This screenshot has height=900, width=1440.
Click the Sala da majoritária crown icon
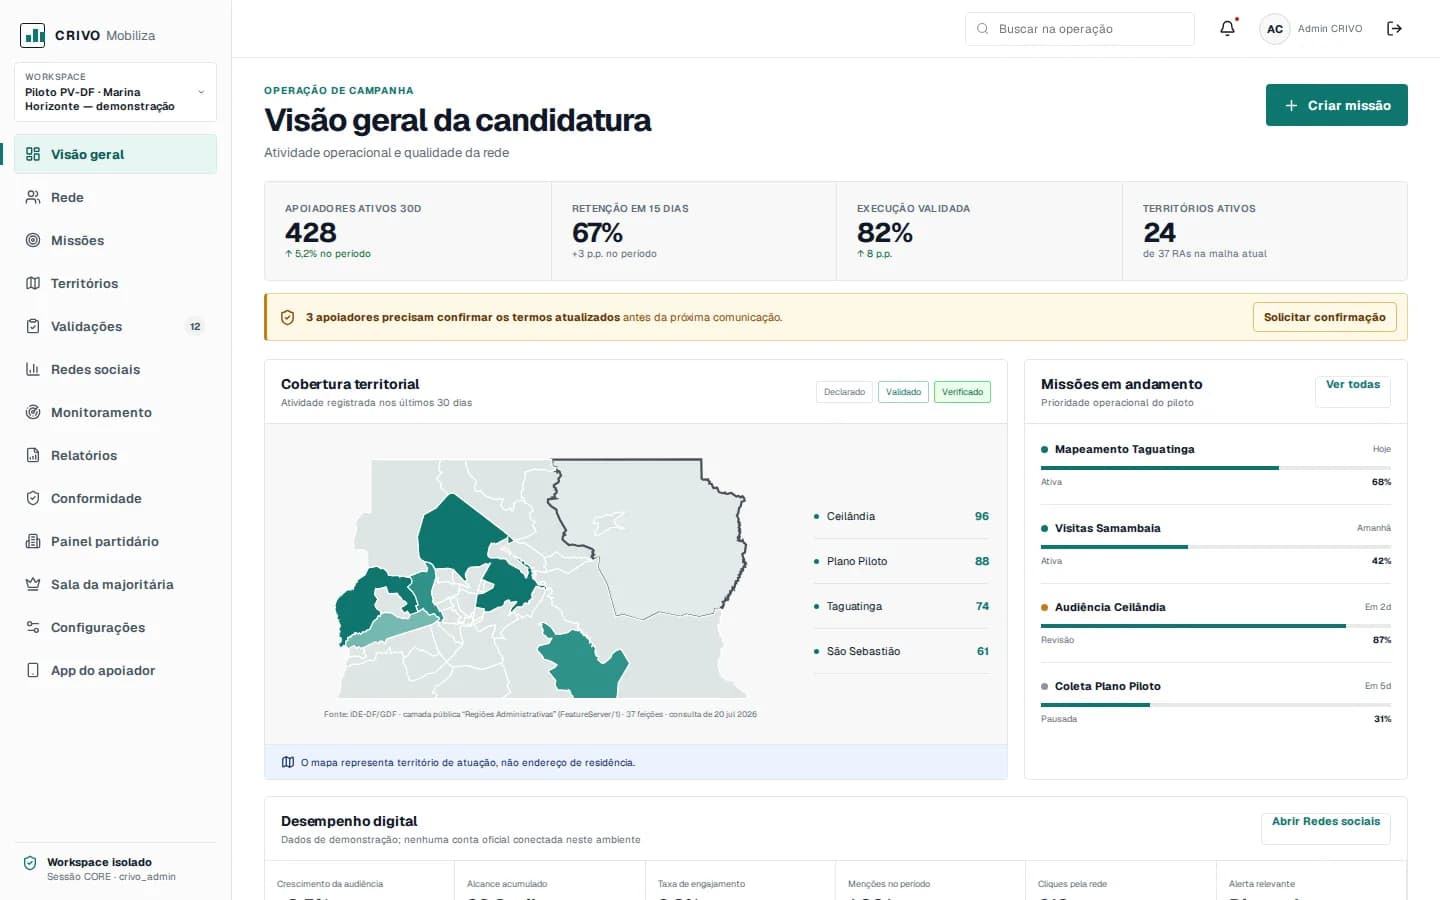point(33,584)
